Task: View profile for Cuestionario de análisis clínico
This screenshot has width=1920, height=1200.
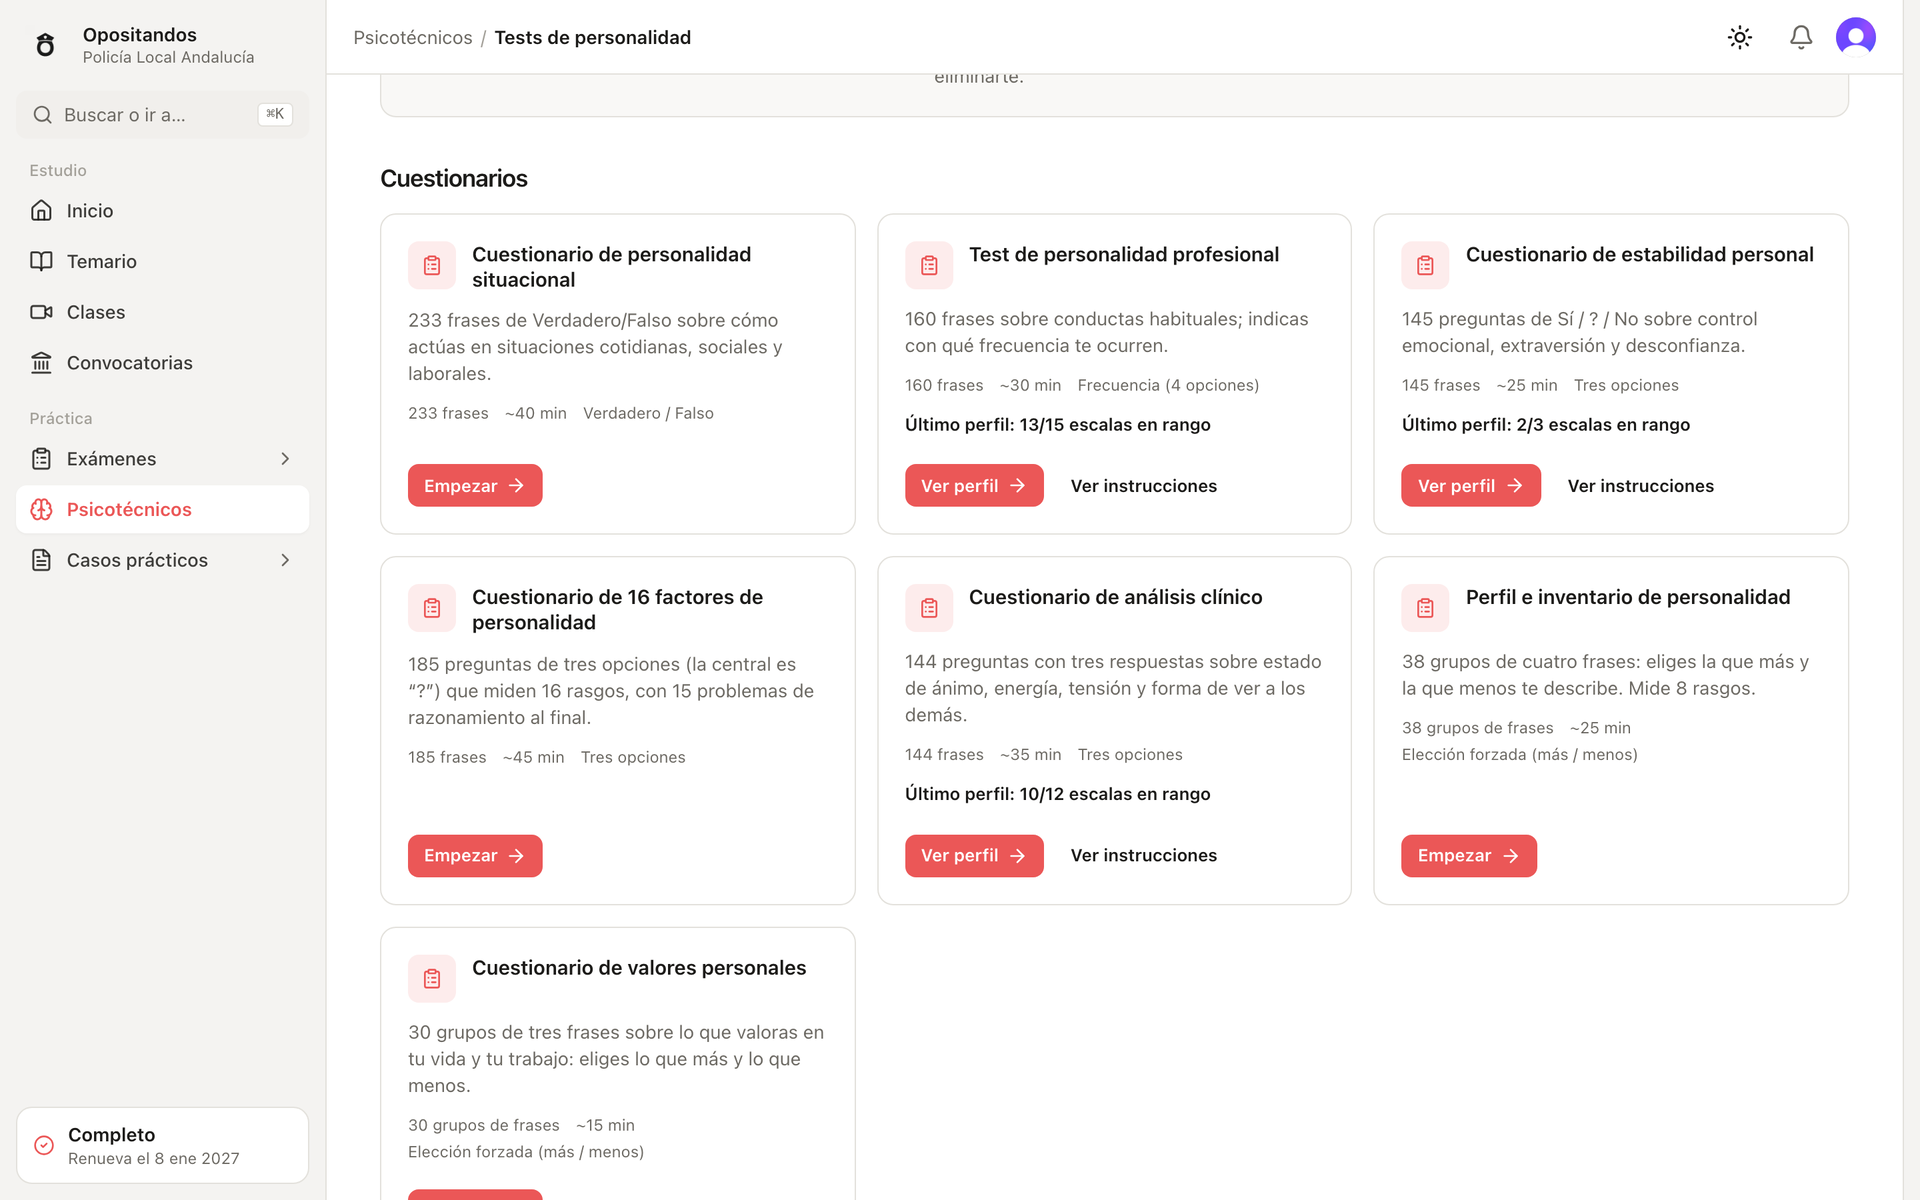Action: point(974,856)
